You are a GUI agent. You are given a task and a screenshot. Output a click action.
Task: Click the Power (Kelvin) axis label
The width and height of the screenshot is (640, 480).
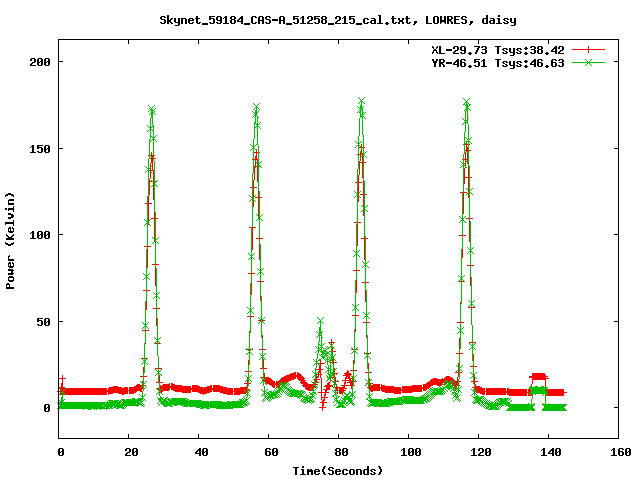tap(10, 241)
